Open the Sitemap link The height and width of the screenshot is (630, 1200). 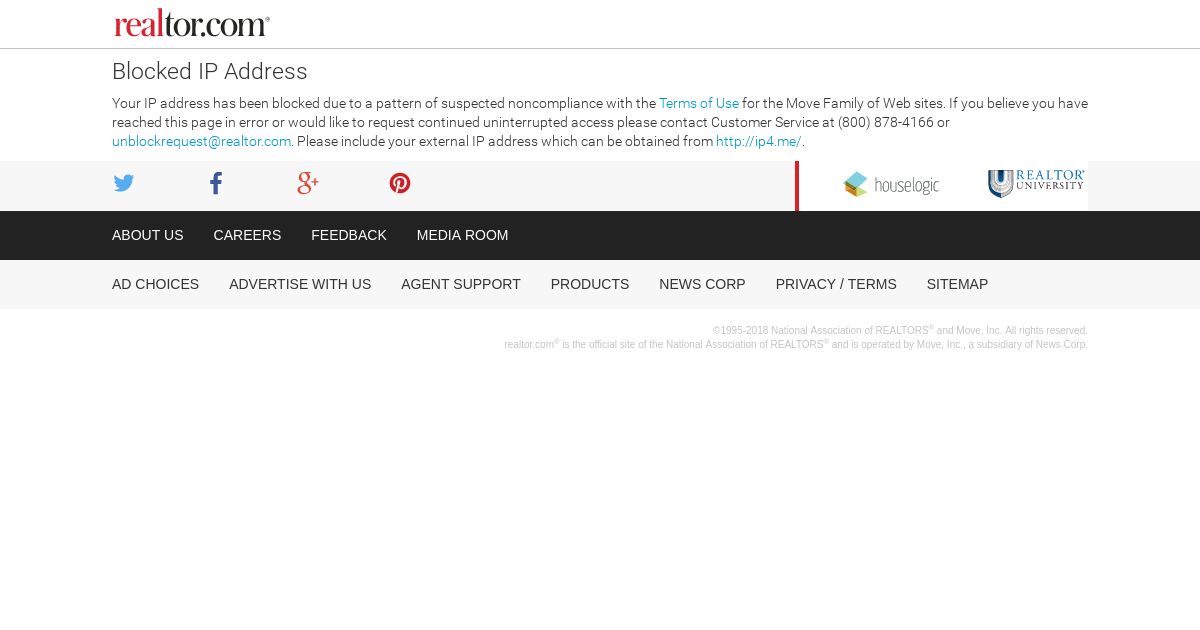(x=957, y=284)
